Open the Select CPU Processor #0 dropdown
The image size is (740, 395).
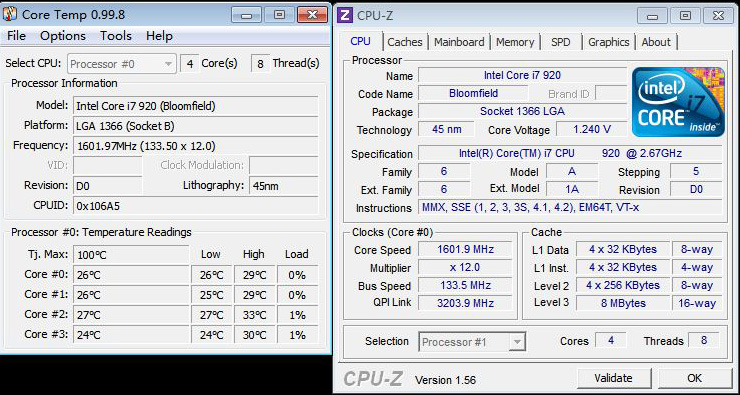coord(122,64)
